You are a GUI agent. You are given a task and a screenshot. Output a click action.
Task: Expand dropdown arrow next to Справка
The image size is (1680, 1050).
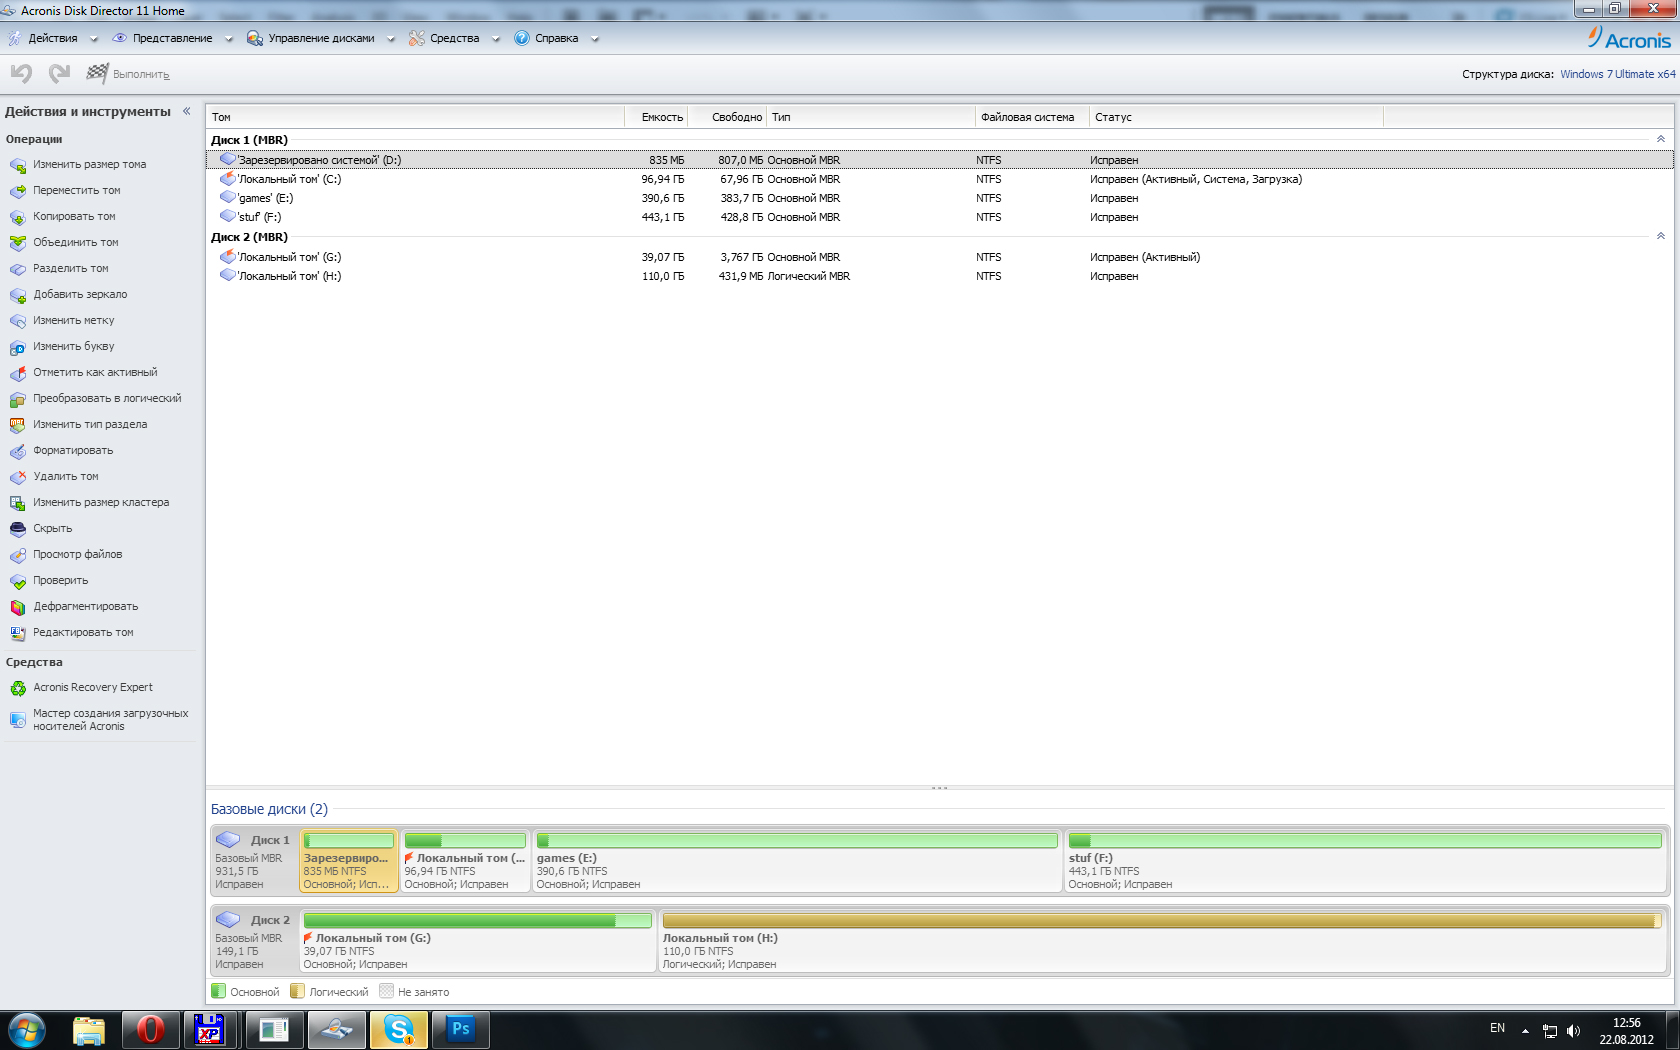click(x=594, y=39)
